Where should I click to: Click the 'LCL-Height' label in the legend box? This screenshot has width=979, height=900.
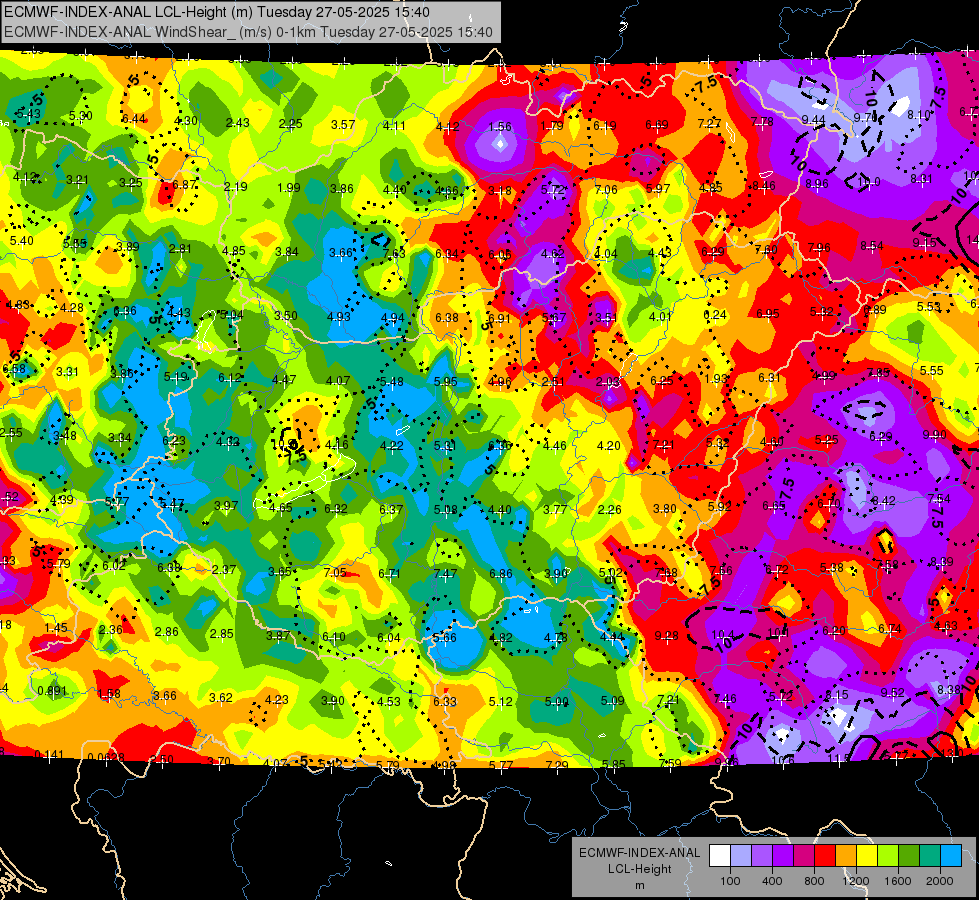pyautogui.click(x=639, y=869)
